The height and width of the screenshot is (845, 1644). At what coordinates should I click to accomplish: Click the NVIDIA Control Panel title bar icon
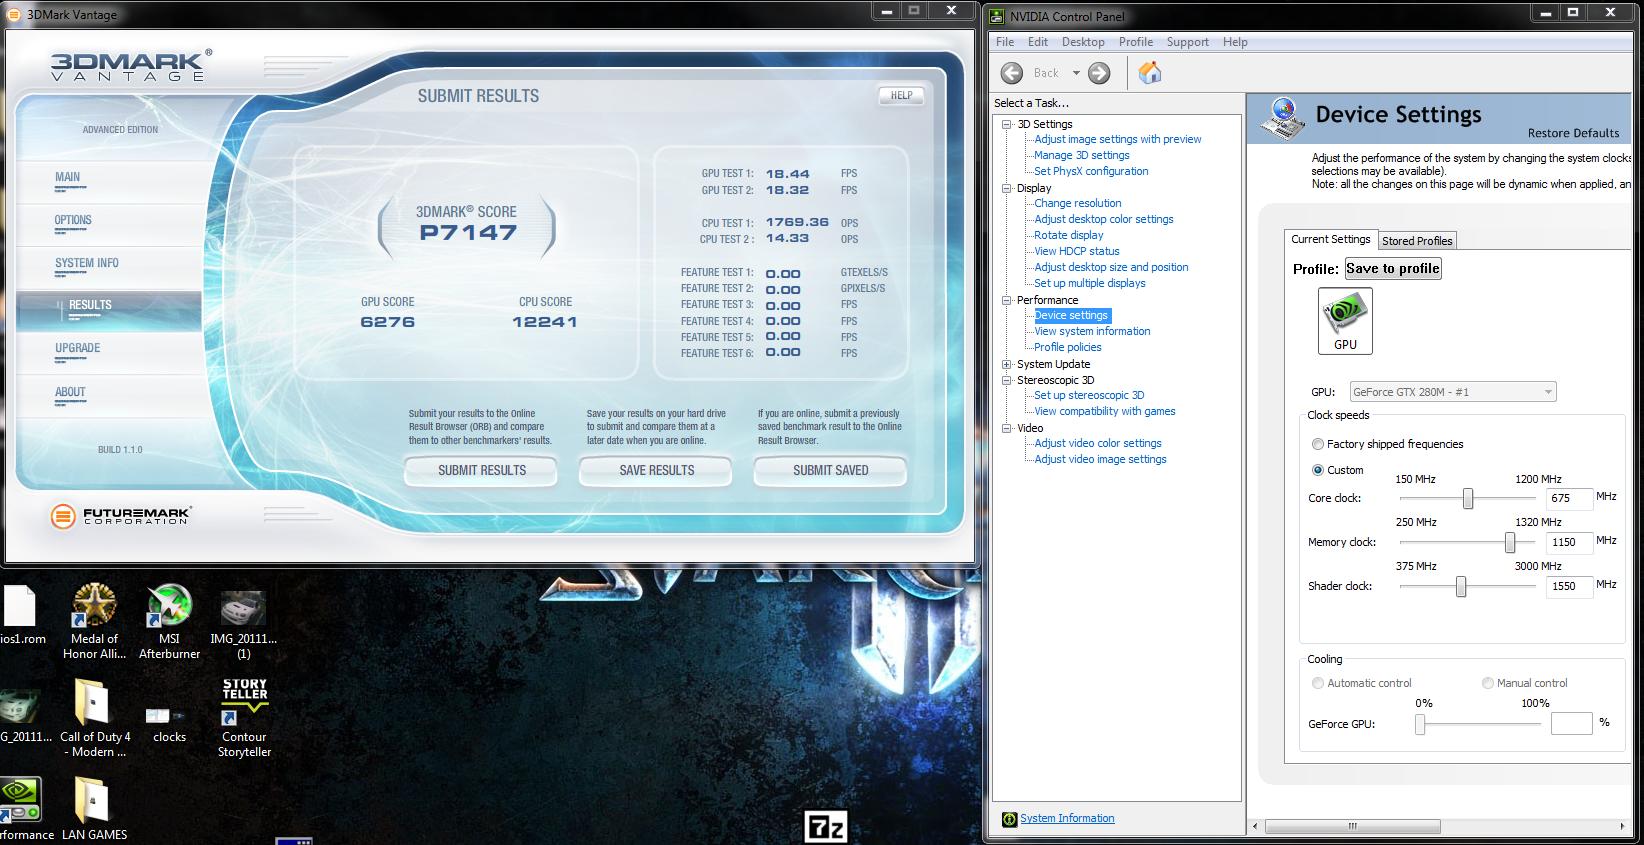pyautogui.click(x=996, y=16)
